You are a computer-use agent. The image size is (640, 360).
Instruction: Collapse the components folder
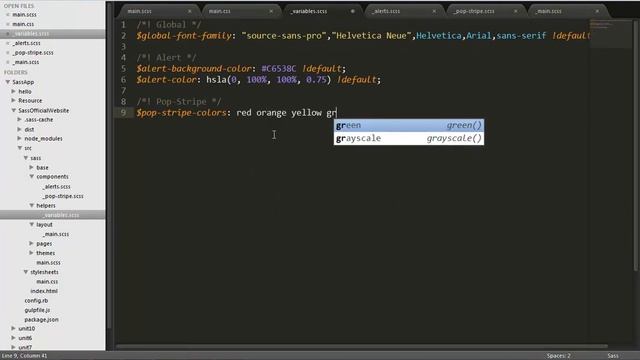pos(31,177)
